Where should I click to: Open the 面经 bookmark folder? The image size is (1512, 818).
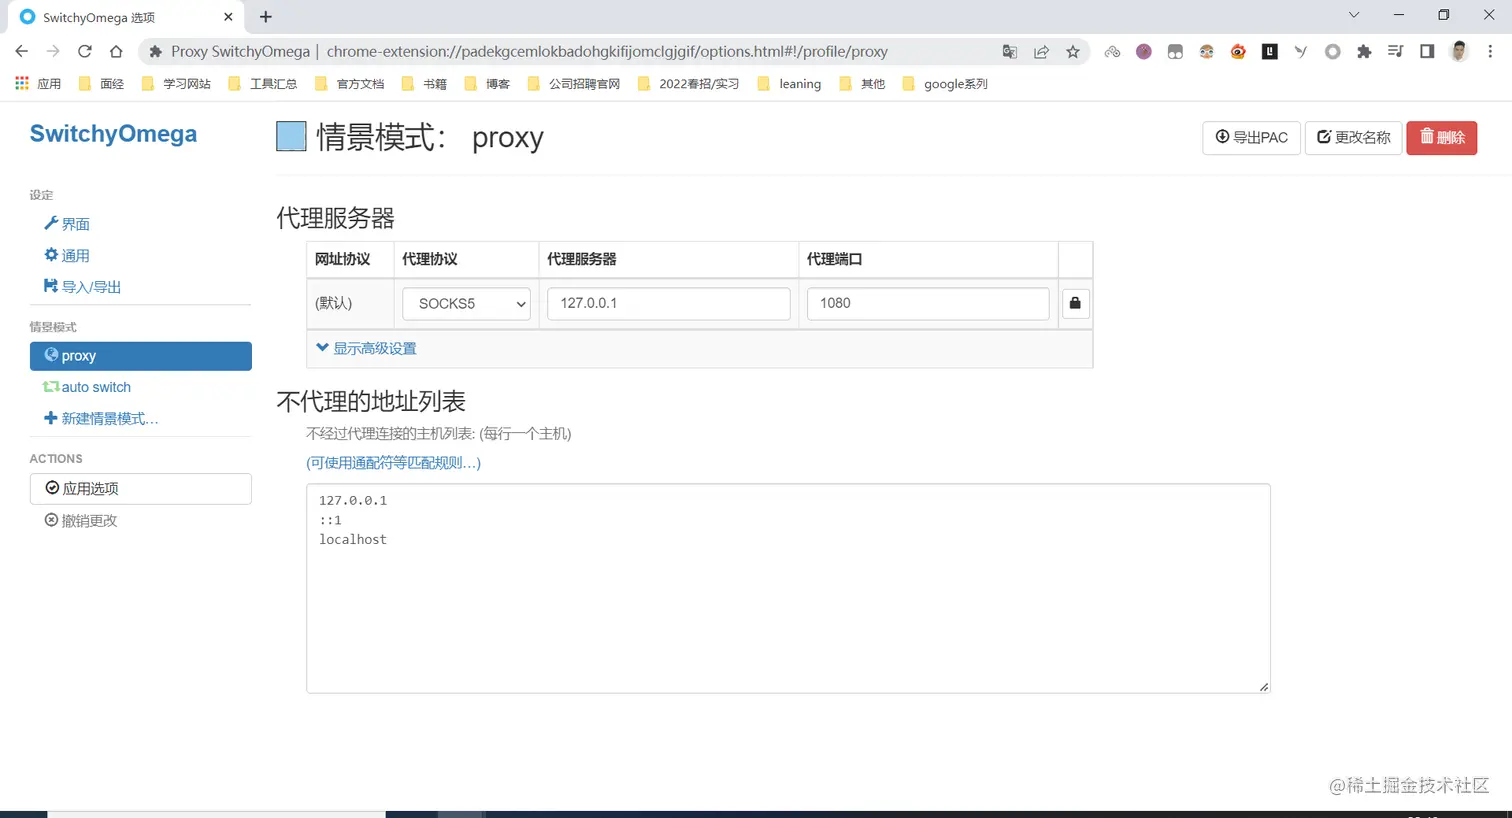point(101,84)
